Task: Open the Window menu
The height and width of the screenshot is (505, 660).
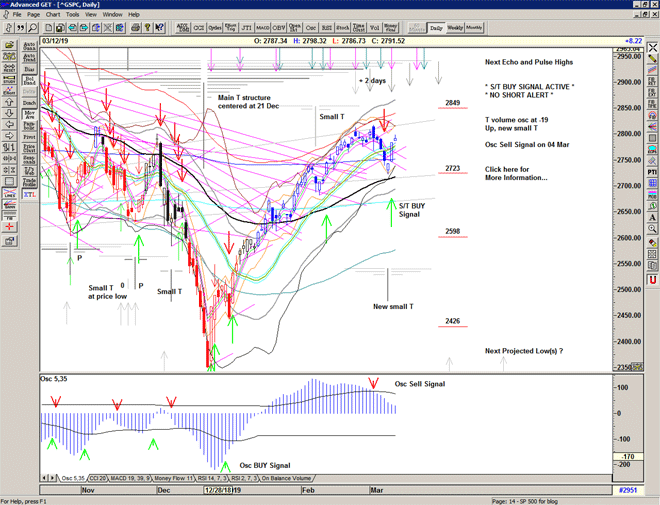Action: tap(113, 15)
